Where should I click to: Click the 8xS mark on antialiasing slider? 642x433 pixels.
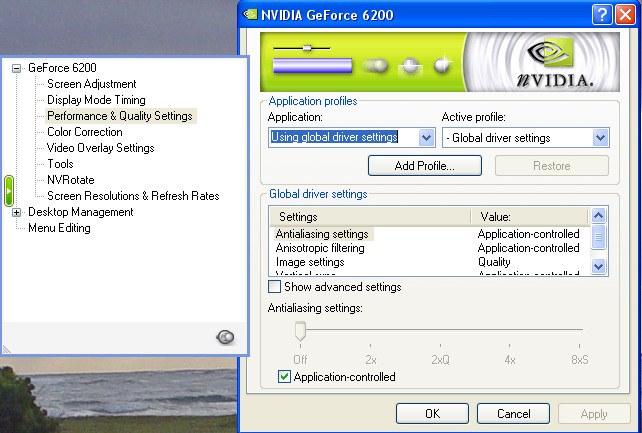[580, 359]
